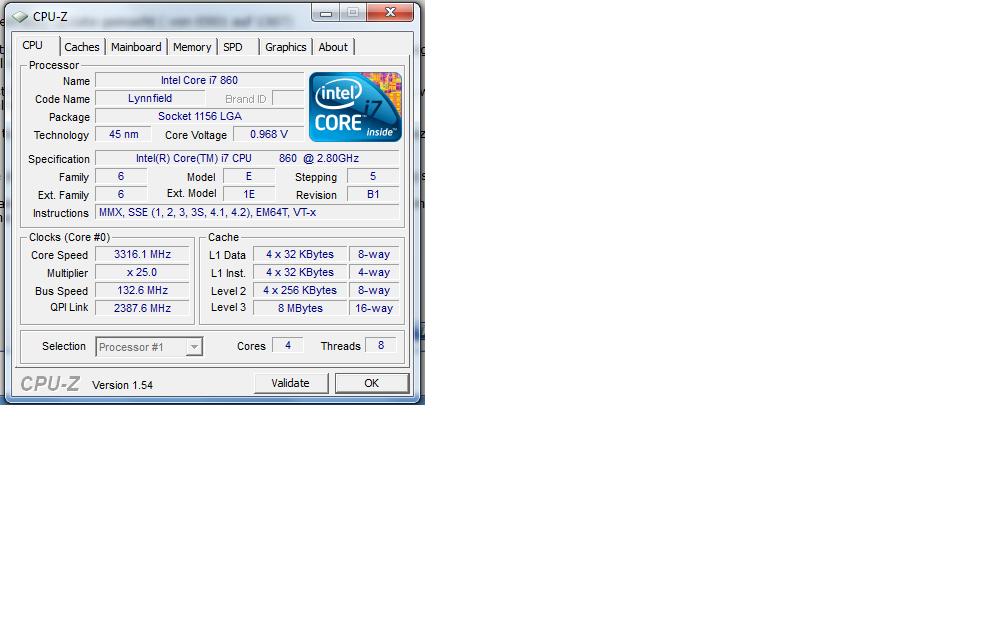The width and height of the screenshot is (1008, 630).
Task: Click the OK button
Action: tap(372, 383)
